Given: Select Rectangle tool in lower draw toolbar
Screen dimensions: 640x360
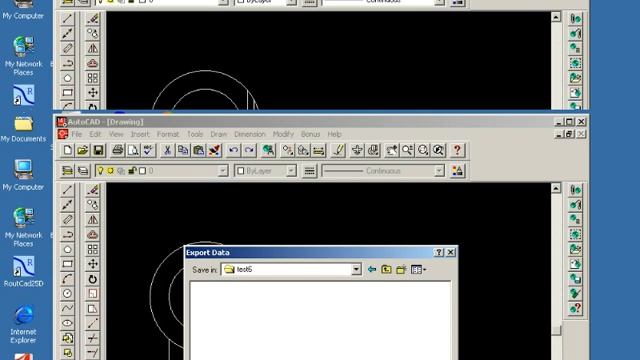Looking at the screenshot, I should [67, 264].
